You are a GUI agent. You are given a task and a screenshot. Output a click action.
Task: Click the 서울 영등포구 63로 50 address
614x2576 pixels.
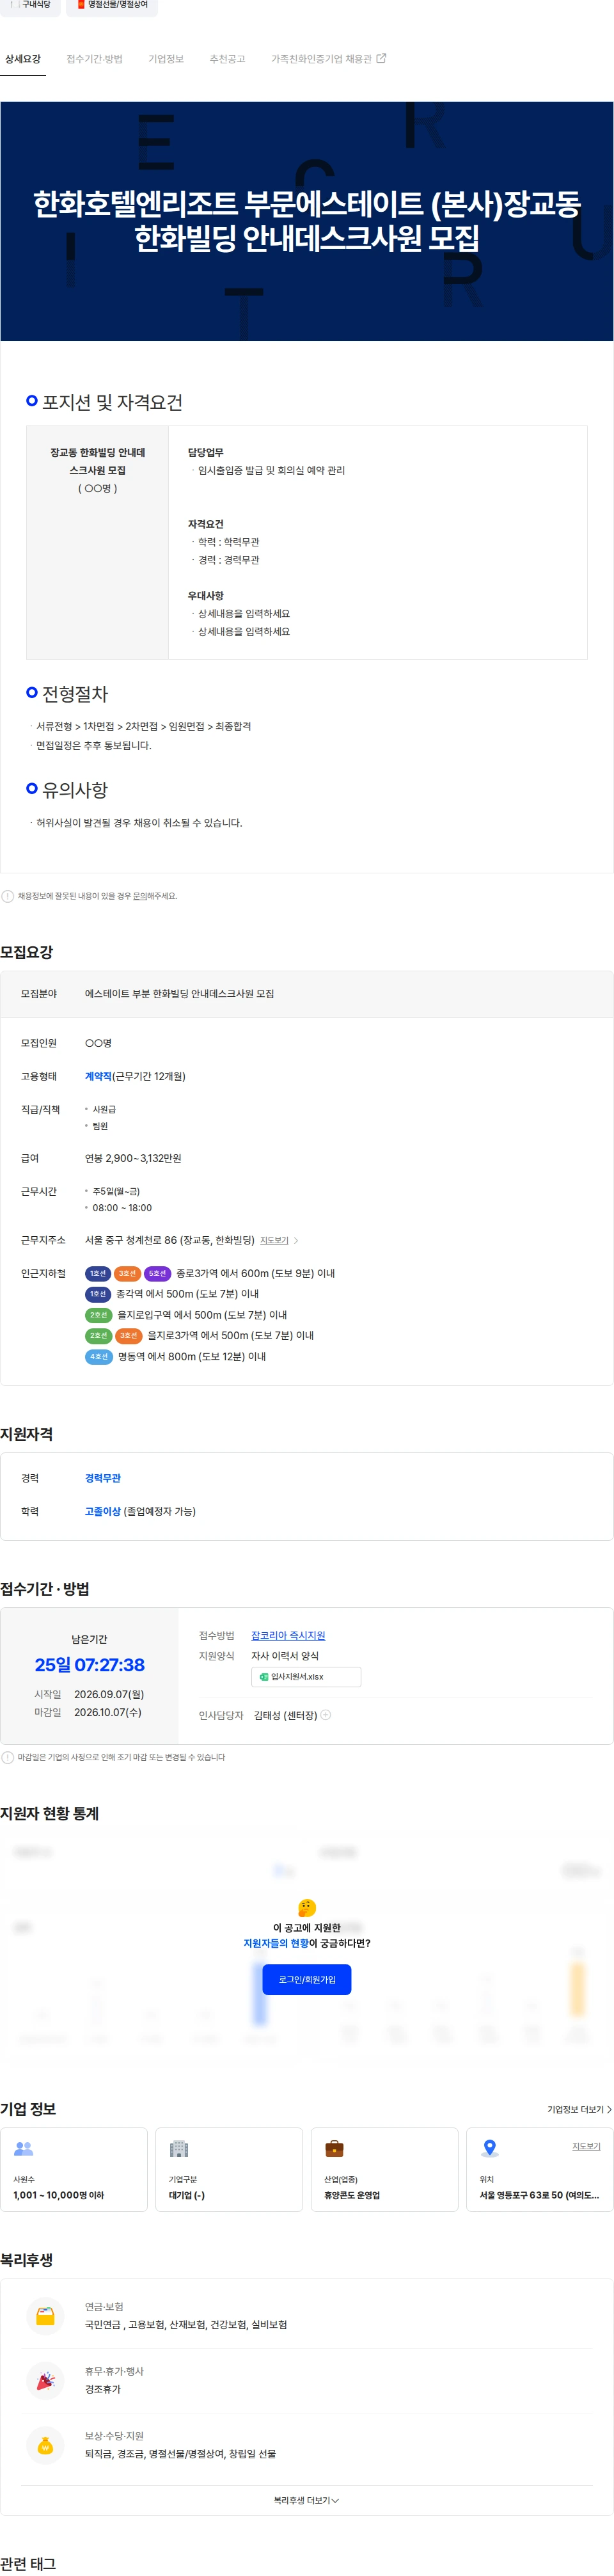coord(539,2195)
